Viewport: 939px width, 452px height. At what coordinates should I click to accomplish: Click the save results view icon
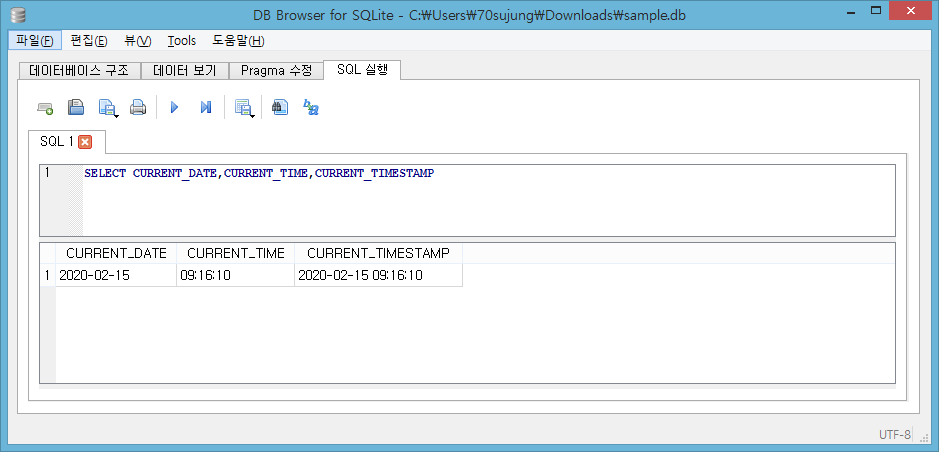click(244, 108)
